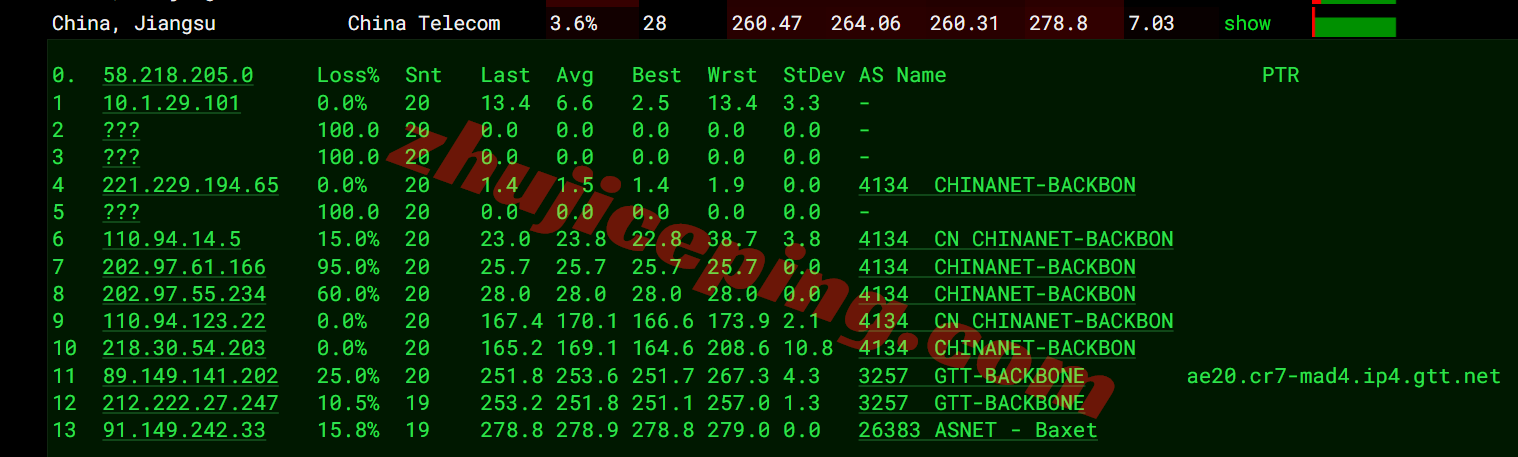
Task: Click the 95.0% loss value on hop 7
Action: (348, 267)
